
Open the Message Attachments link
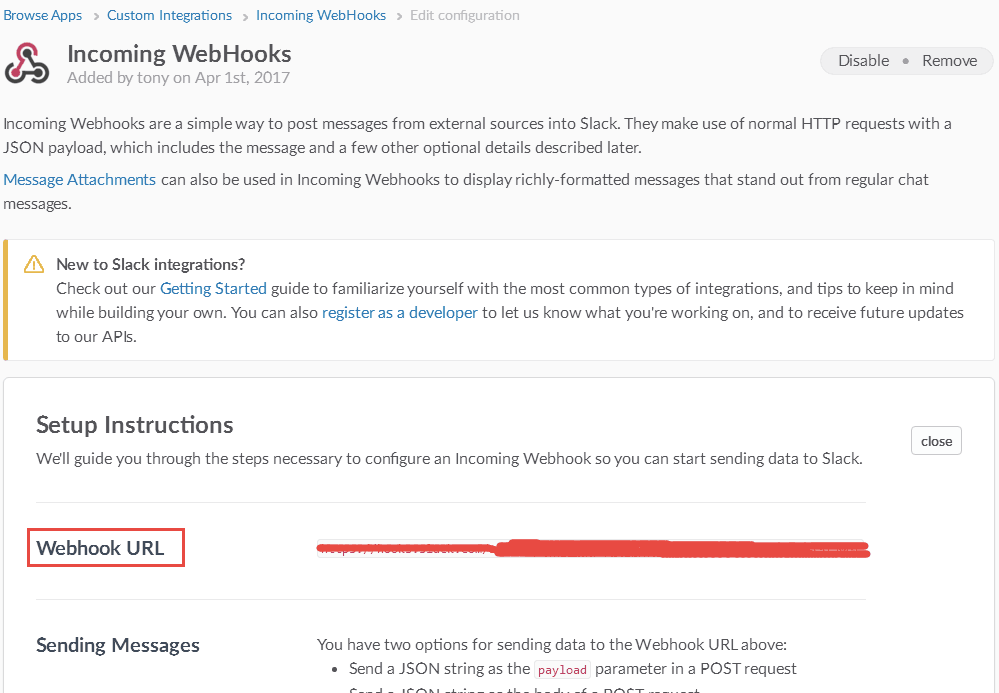[80, 180]
